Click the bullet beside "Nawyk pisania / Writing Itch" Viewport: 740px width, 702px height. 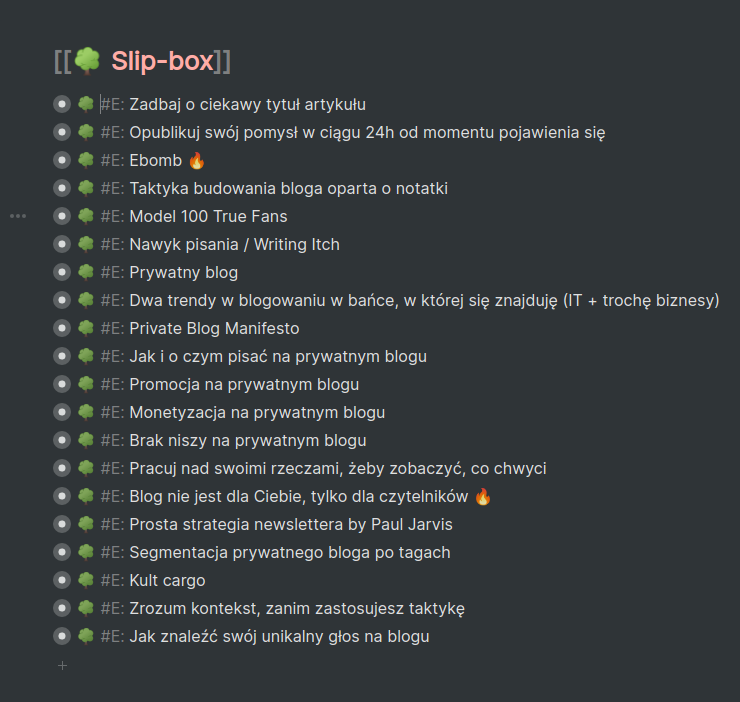(62, 244)
